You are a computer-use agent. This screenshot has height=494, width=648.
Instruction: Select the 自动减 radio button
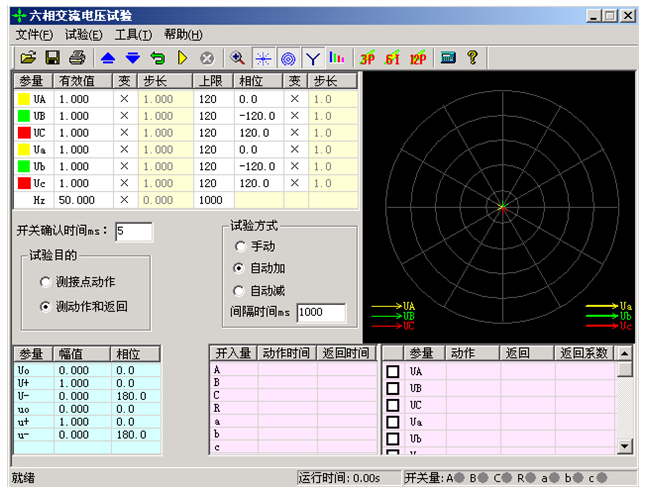point(240,290)
